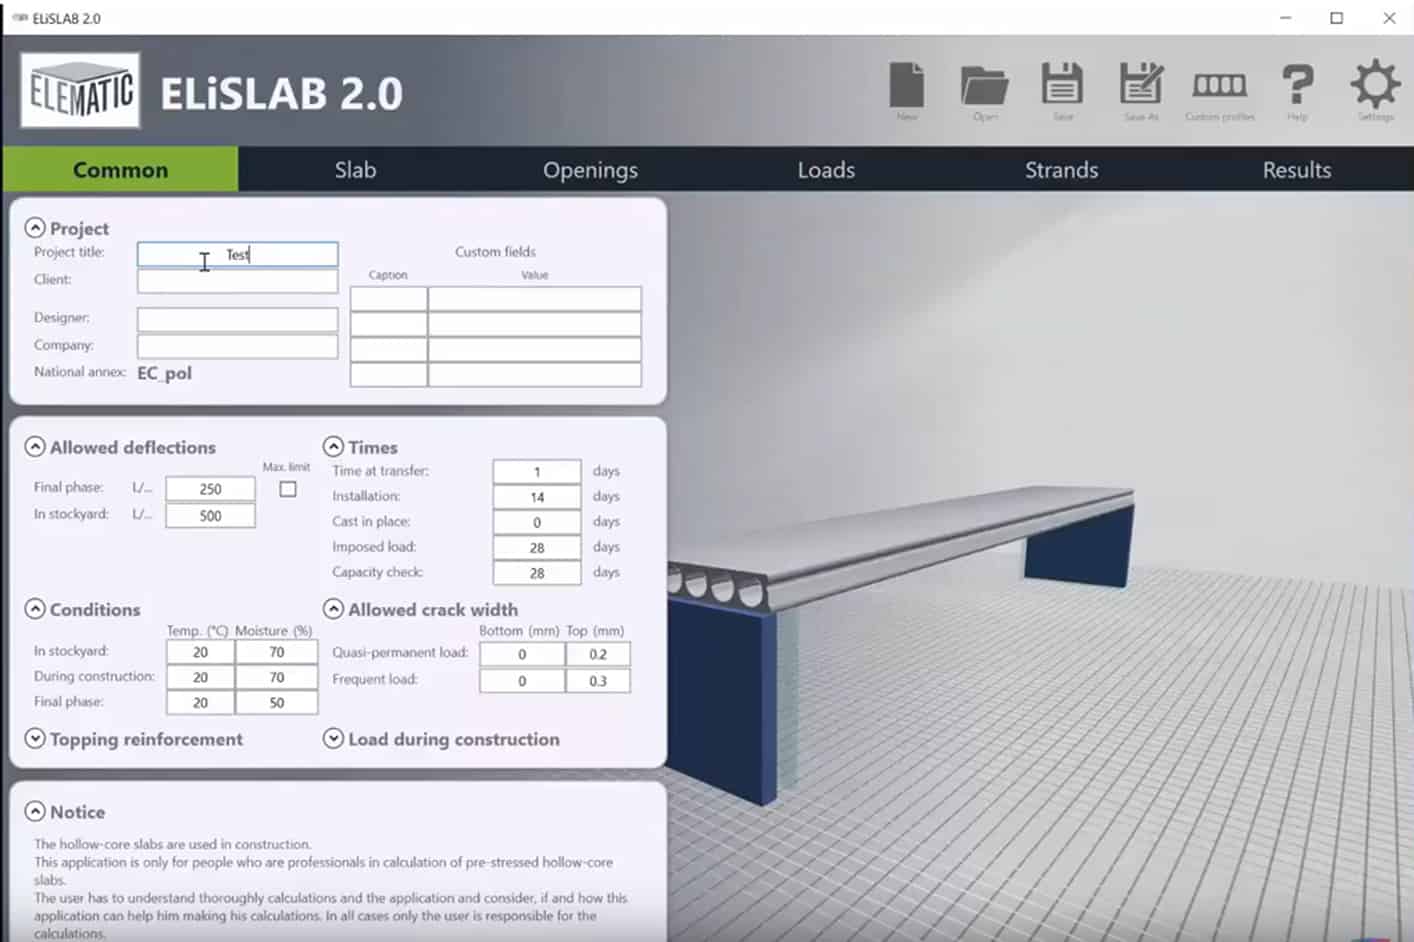
Task: Collapse the Conditions section
Action: pyautogui.click(x=35, y=609)
